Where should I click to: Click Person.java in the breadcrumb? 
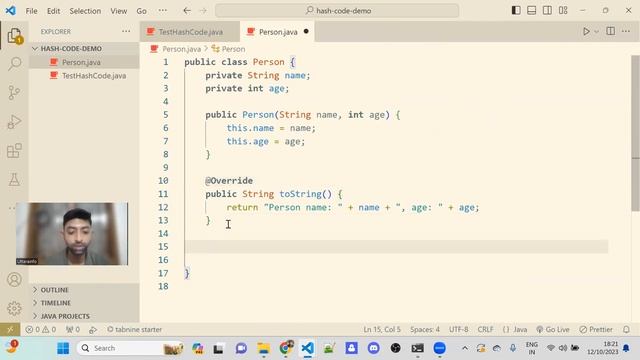pos(181,49)
